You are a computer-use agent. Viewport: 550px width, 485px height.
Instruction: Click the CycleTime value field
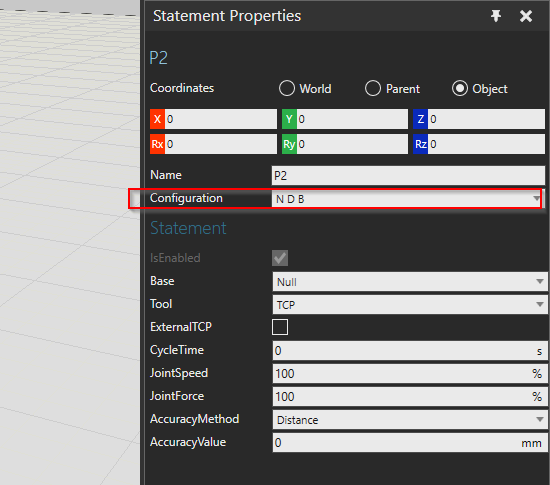click(410, 351)
